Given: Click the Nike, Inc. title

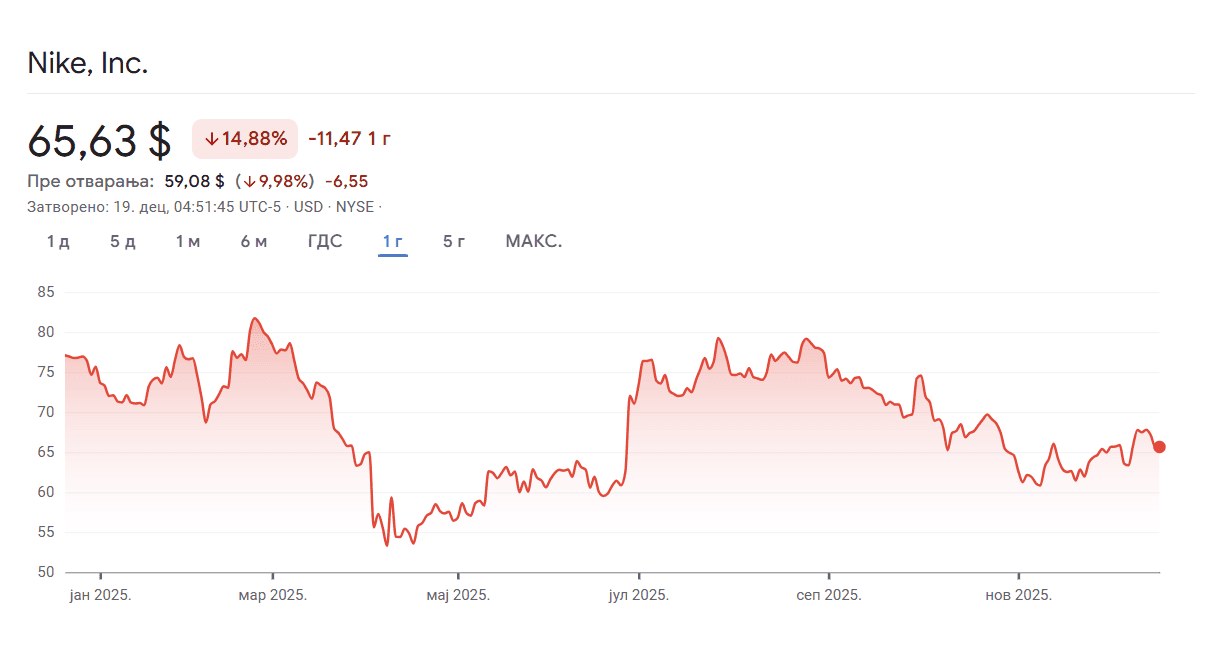Looking at the screenshot, I should click(88, 64).
